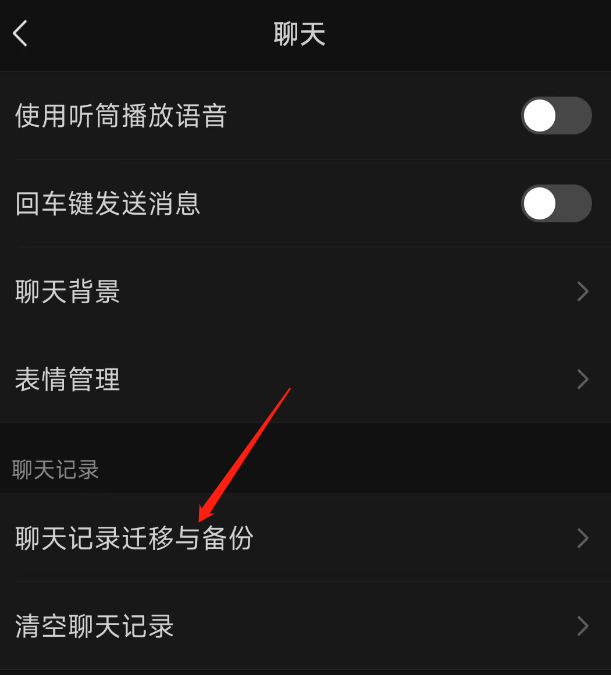The height and width of the screenshot is (675, 611).
Task: Tap the 聊天 page title
Action: 299,34
